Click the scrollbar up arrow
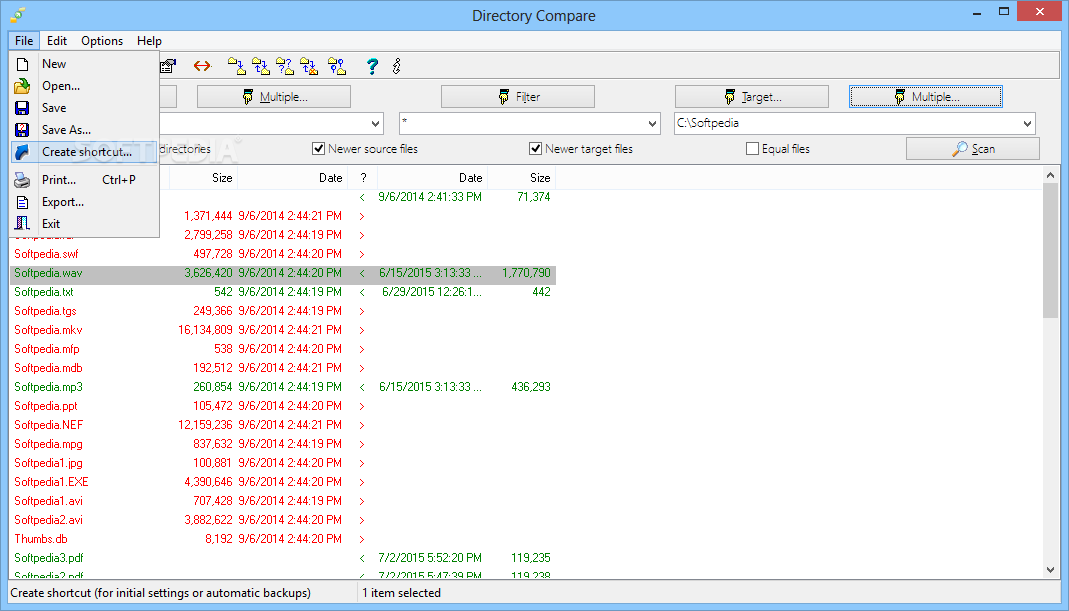The height and width of the screenshot is (611, 1069). coord(1051,175)
